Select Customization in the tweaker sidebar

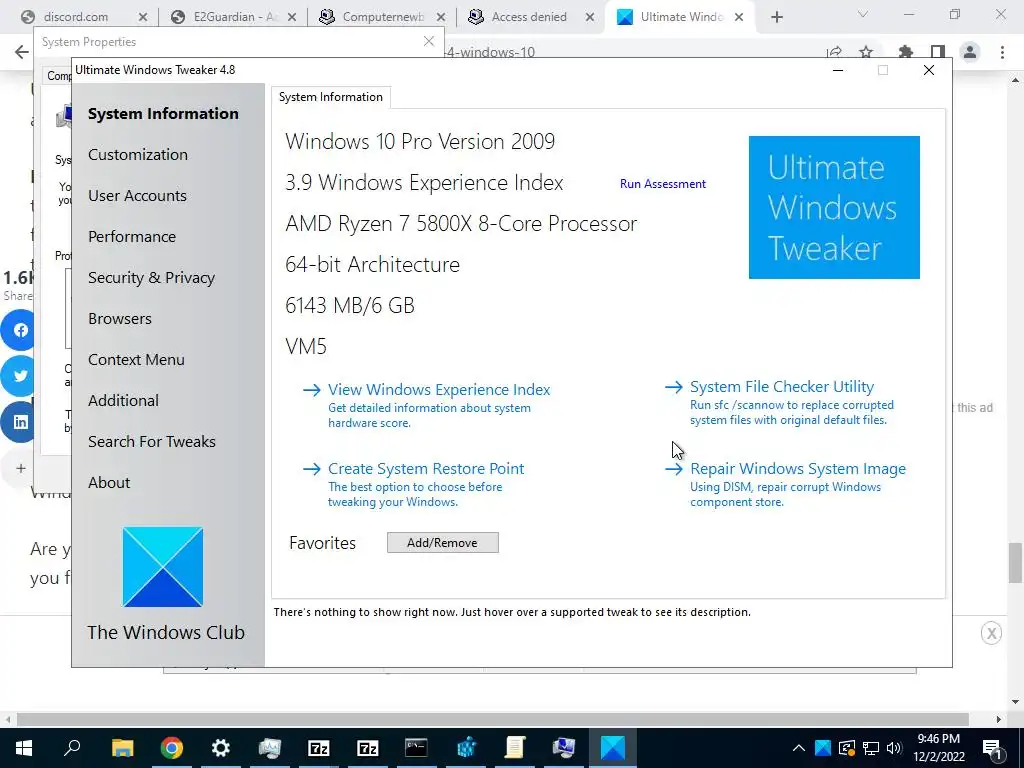point(138,155)
